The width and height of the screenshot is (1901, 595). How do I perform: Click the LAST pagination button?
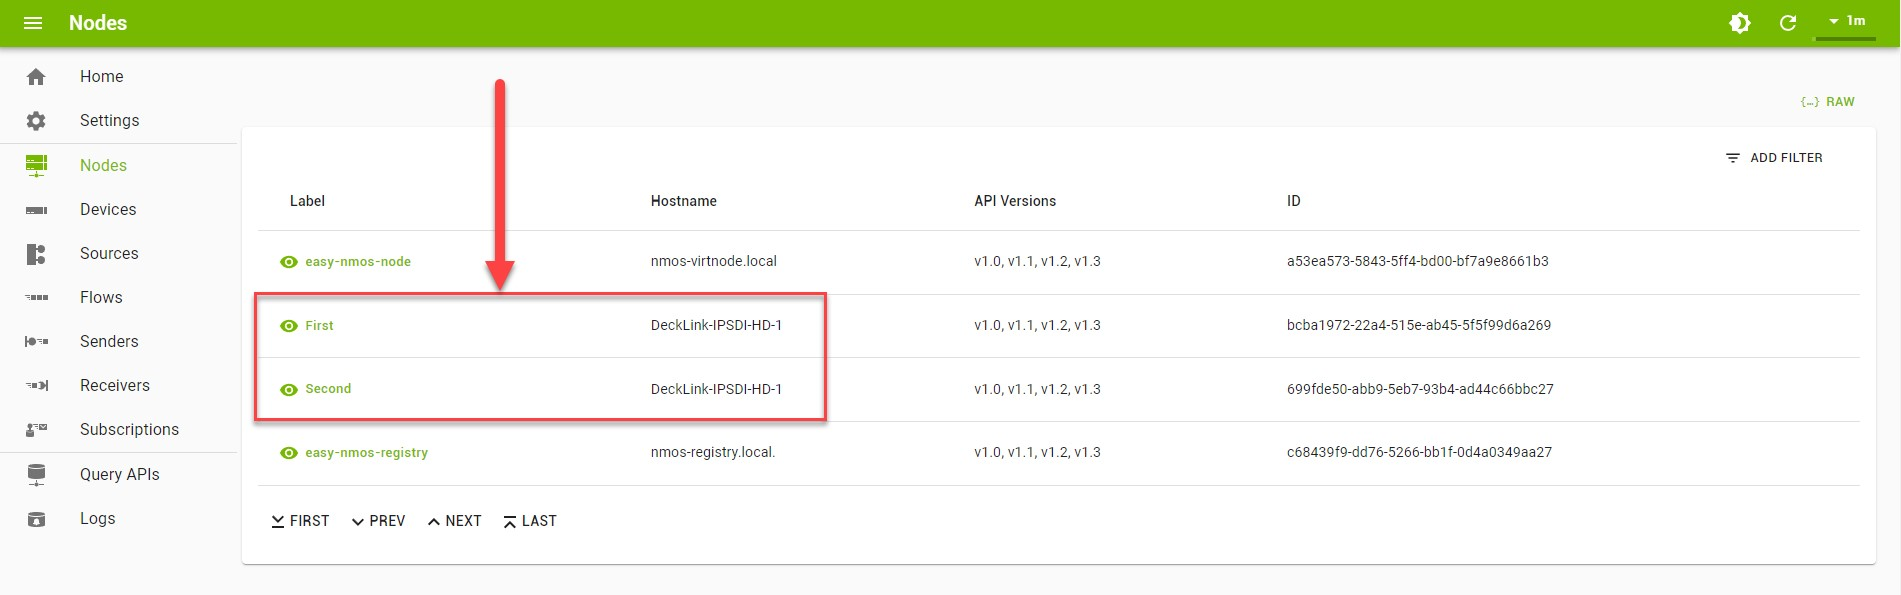tap(530, 521)
